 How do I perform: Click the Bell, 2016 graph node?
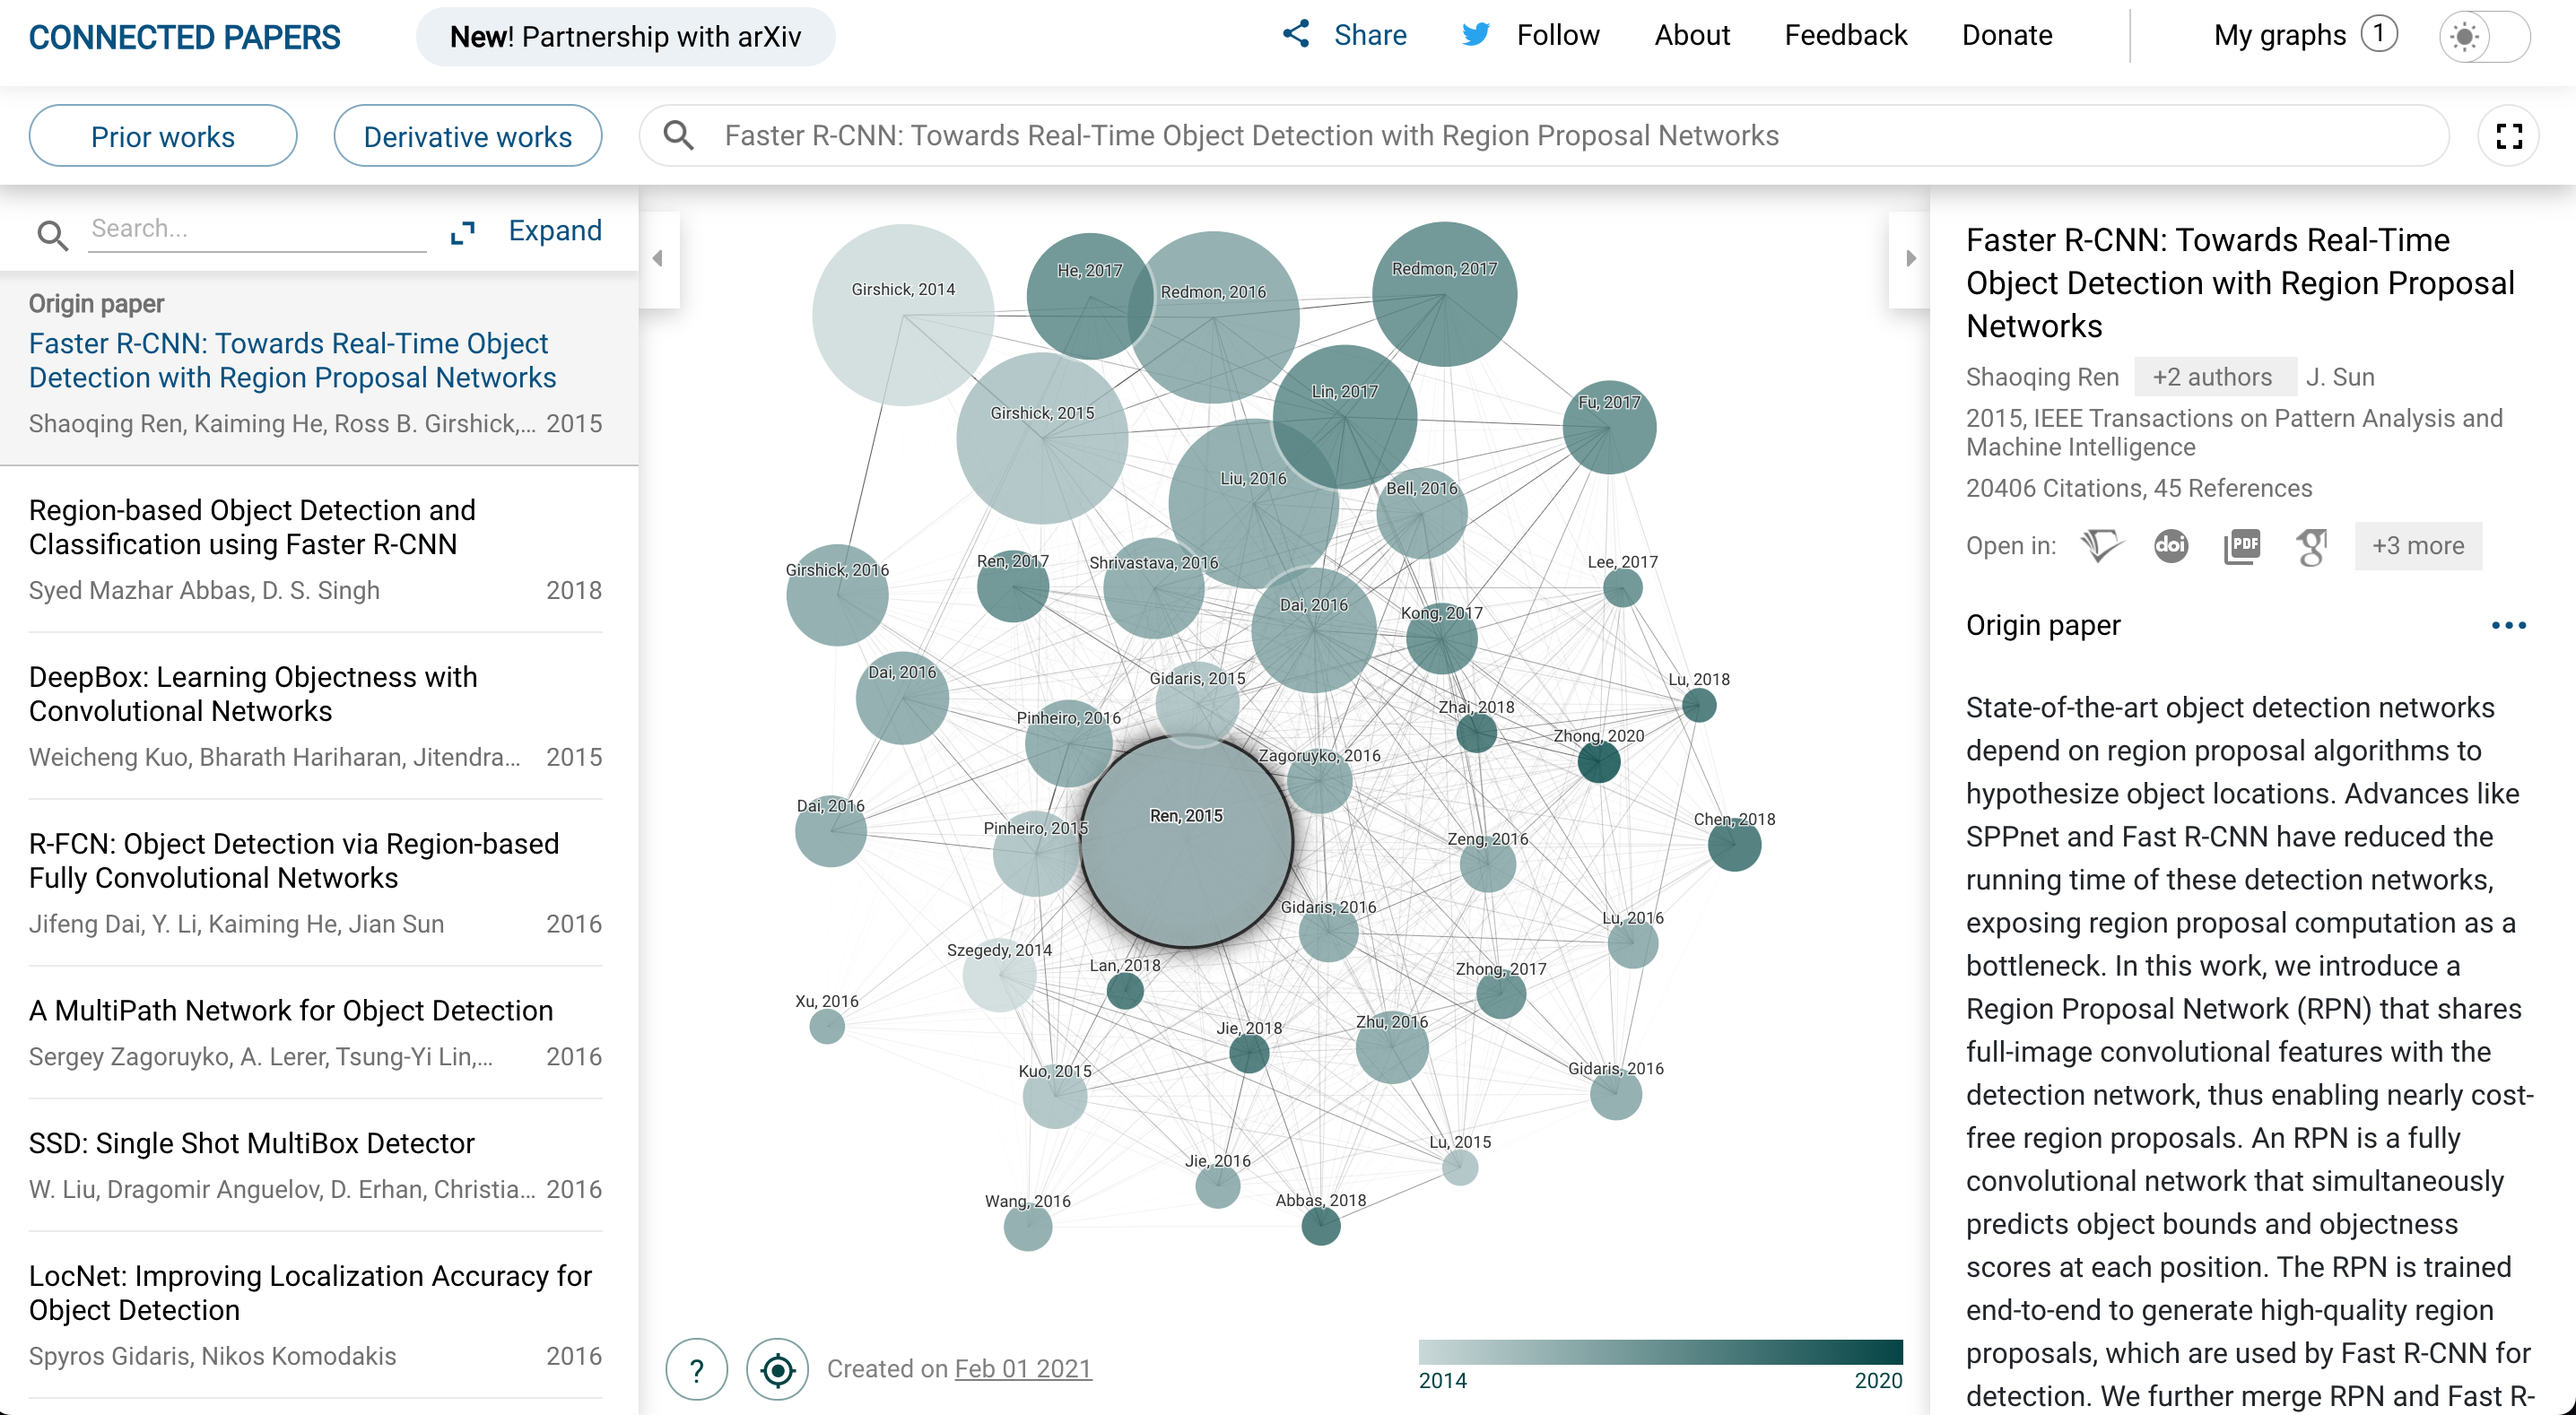click(x=1421, y=513)
